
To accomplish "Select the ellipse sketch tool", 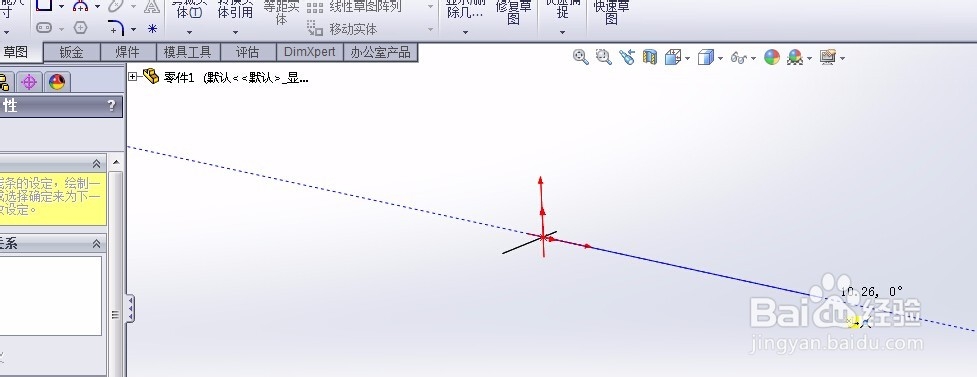I will (116, 6).
